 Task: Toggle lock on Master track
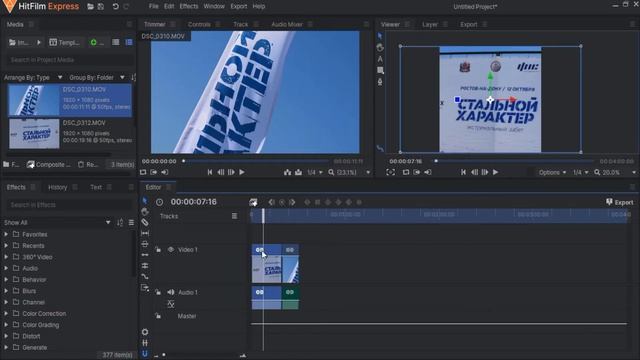pos(158,316)
